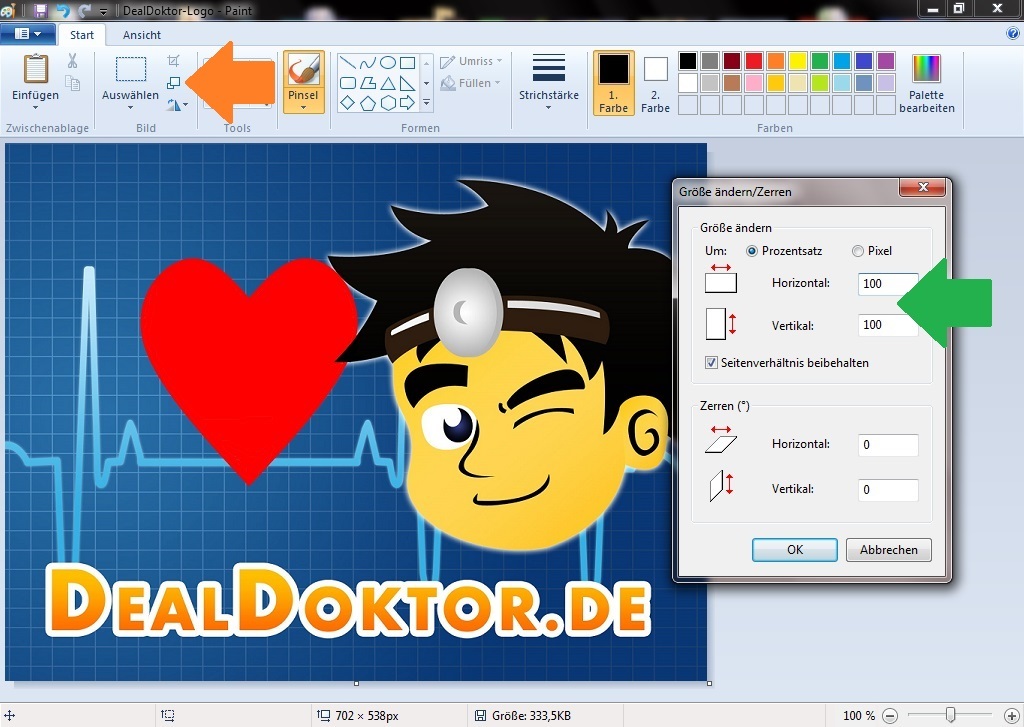Pick the orange color swatch
This screenshot has width=1024, height=727.
point(776,61)
